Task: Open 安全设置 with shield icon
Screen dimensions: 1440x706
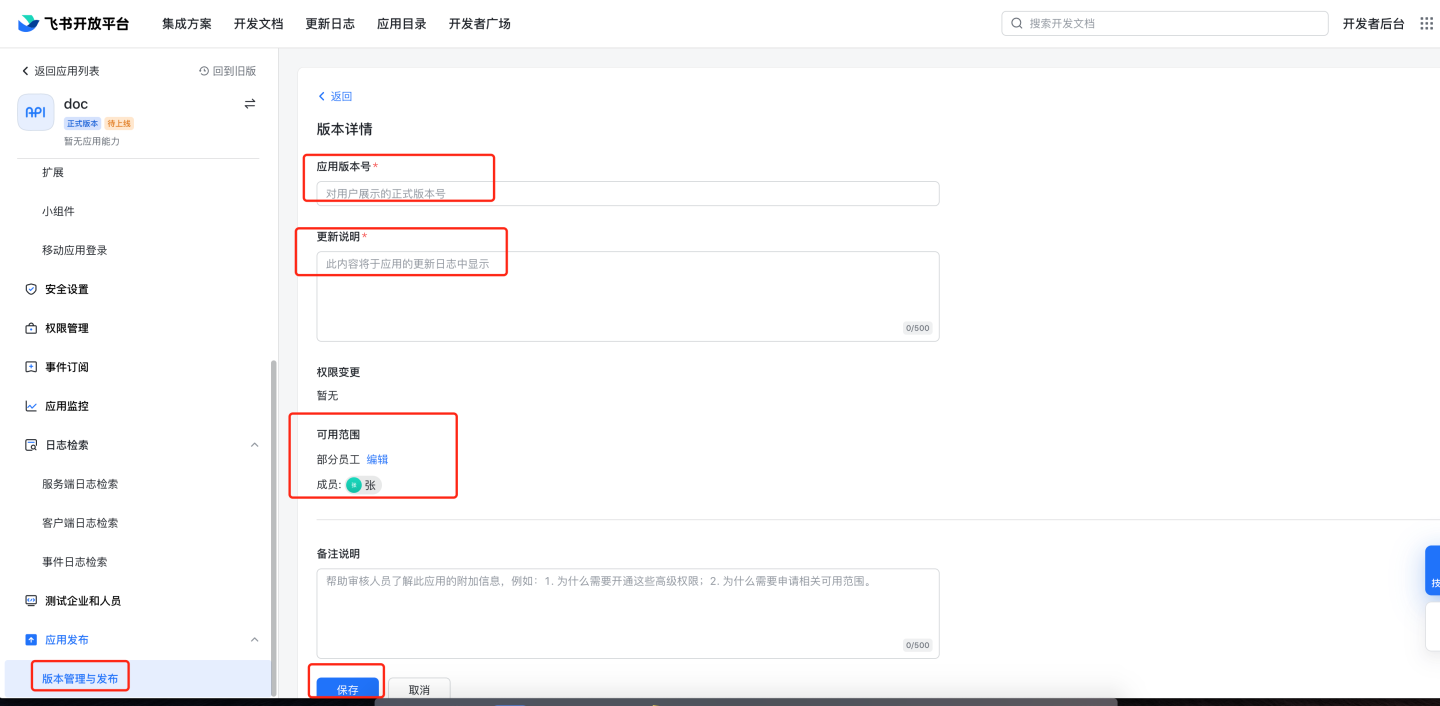Action: [66, 289]
